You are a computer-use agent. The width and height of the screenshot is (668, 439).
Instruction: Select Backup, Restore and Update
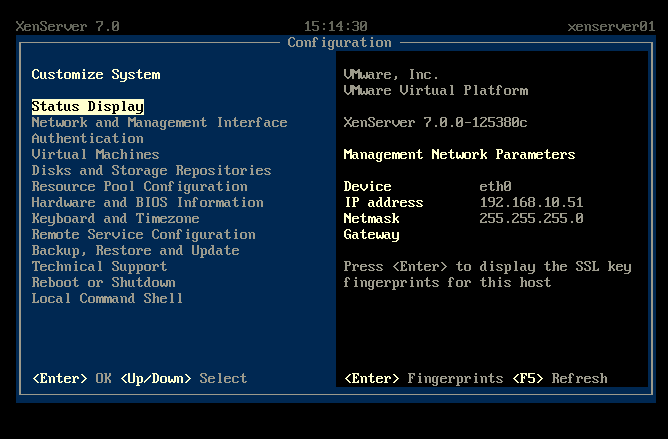pyautogui.click(x=135, y=251)
